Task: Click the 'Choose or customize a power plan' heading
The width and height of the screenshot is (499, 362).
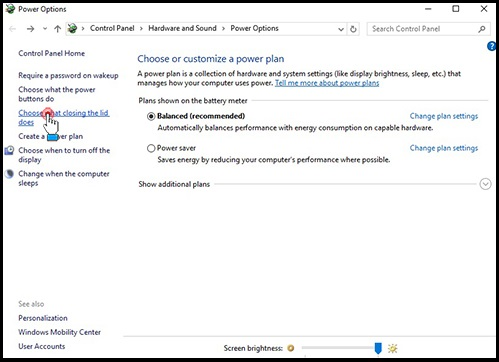Action: pyautogui.click(x=211, y=59)
